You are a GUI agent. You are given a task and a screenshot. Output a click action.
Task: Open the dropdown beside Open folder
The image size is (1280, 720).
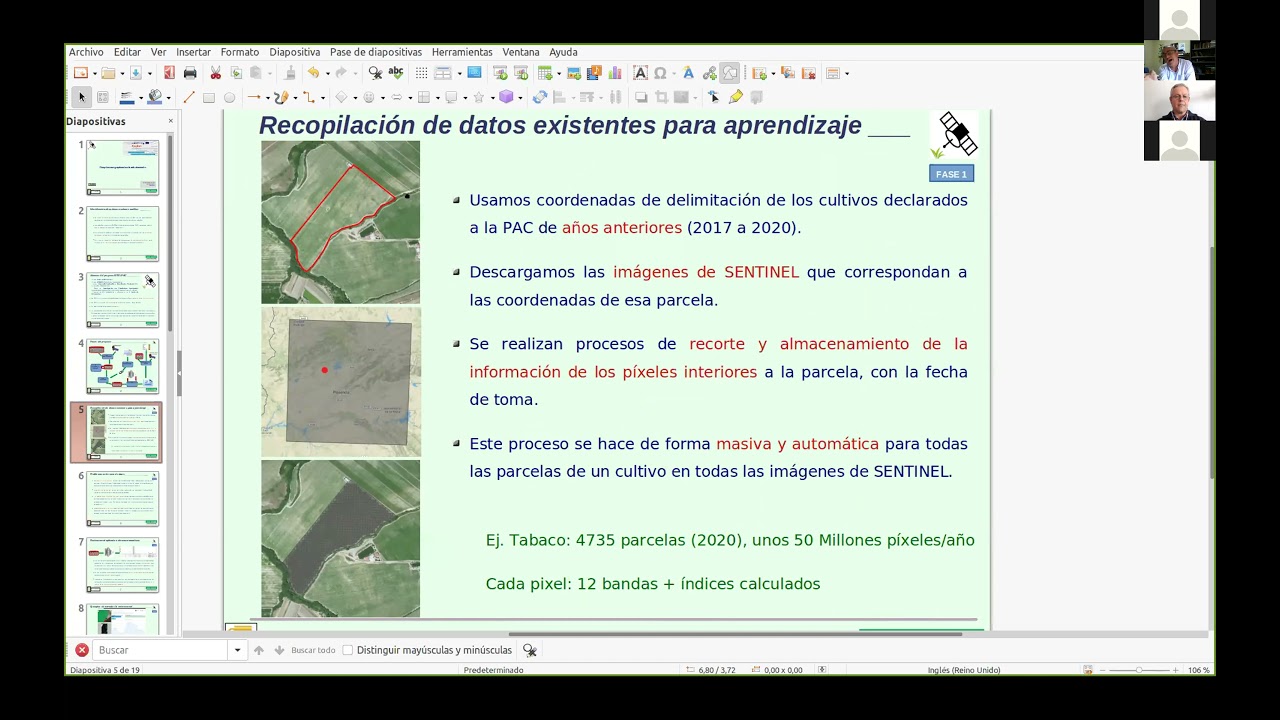pos(122,74)
